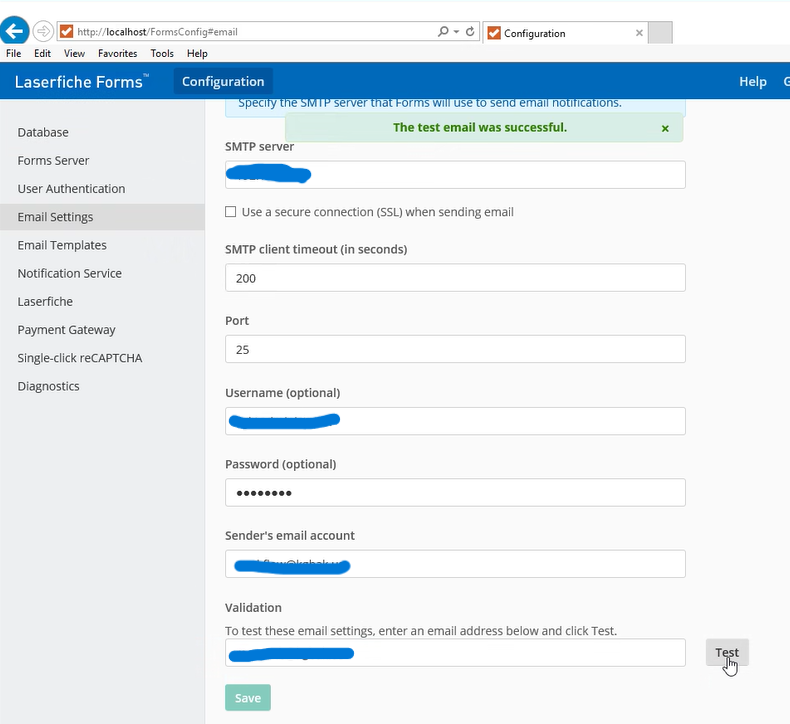Dismiss the test email successful notification
Image resolution: width=790 pixels, height=724 pixels.
coord(665,128)
